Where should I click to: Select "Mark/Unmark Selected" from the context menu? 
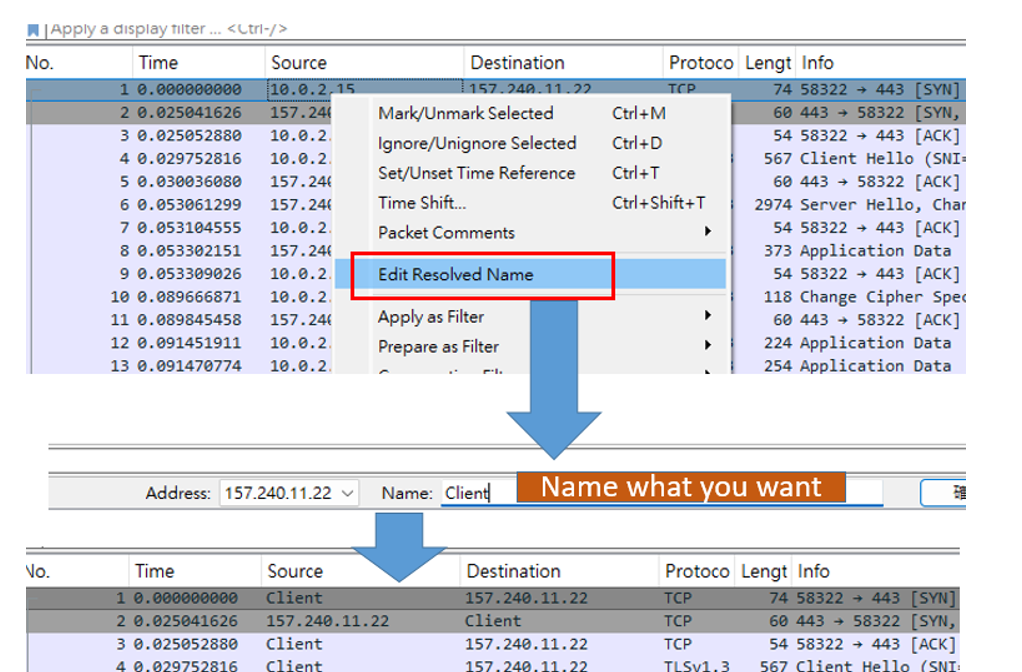[x=465, y=114]
